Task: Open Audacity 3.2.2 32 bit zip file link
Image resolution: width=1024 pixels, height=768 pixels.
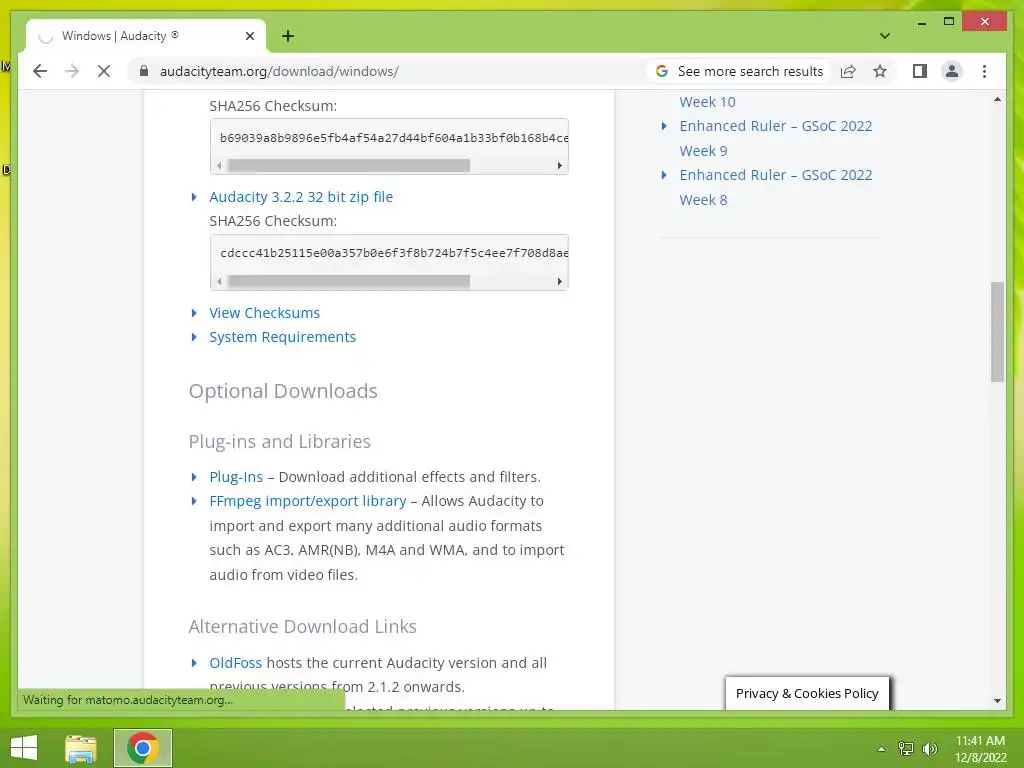Action: point(301,197)
